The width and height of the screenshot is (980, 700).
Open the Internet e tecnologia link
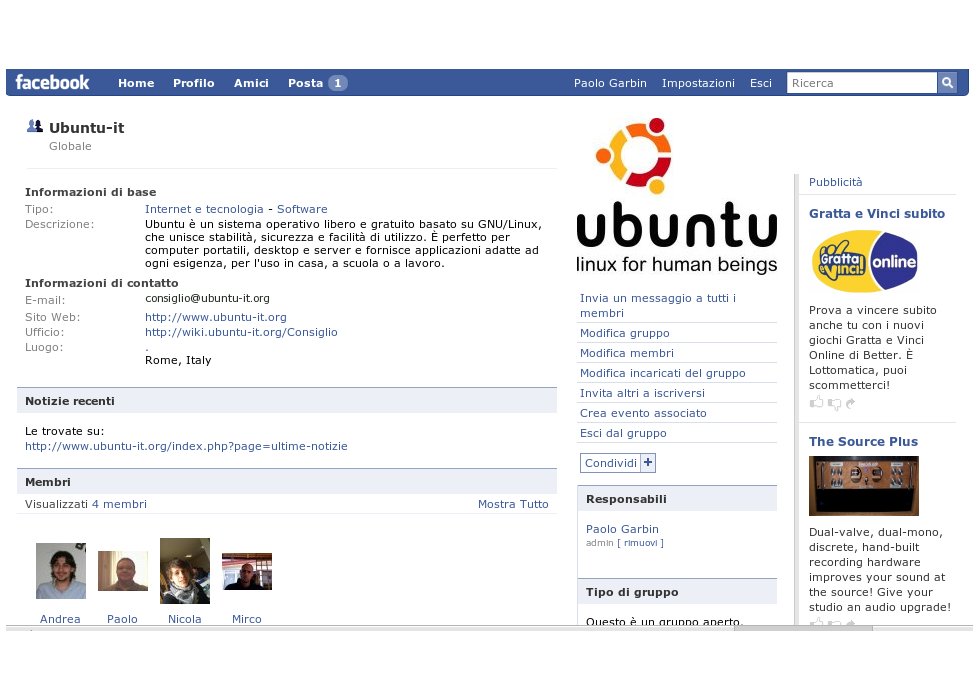click(204, 209)
